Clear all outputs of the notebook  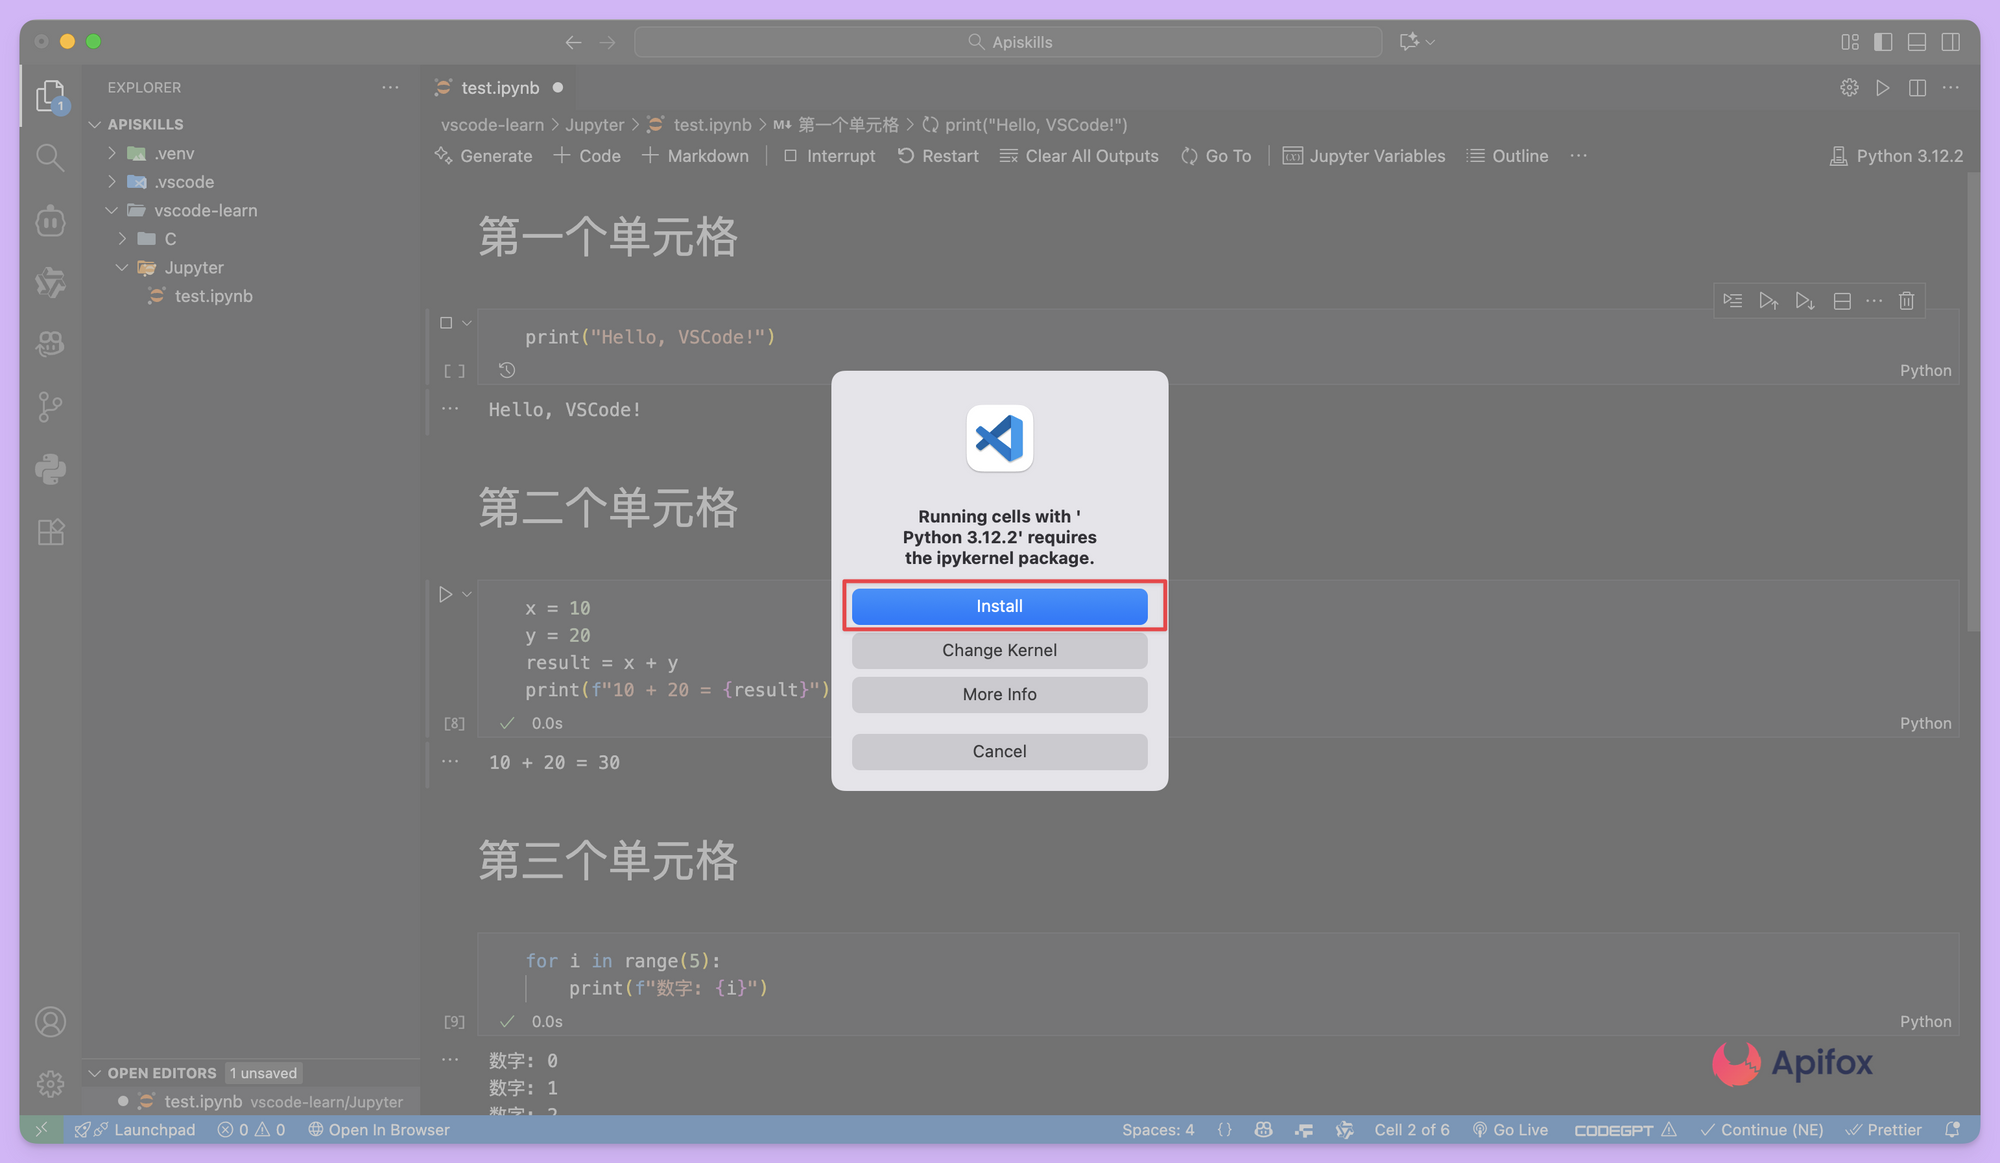[x=1078, y=155]
